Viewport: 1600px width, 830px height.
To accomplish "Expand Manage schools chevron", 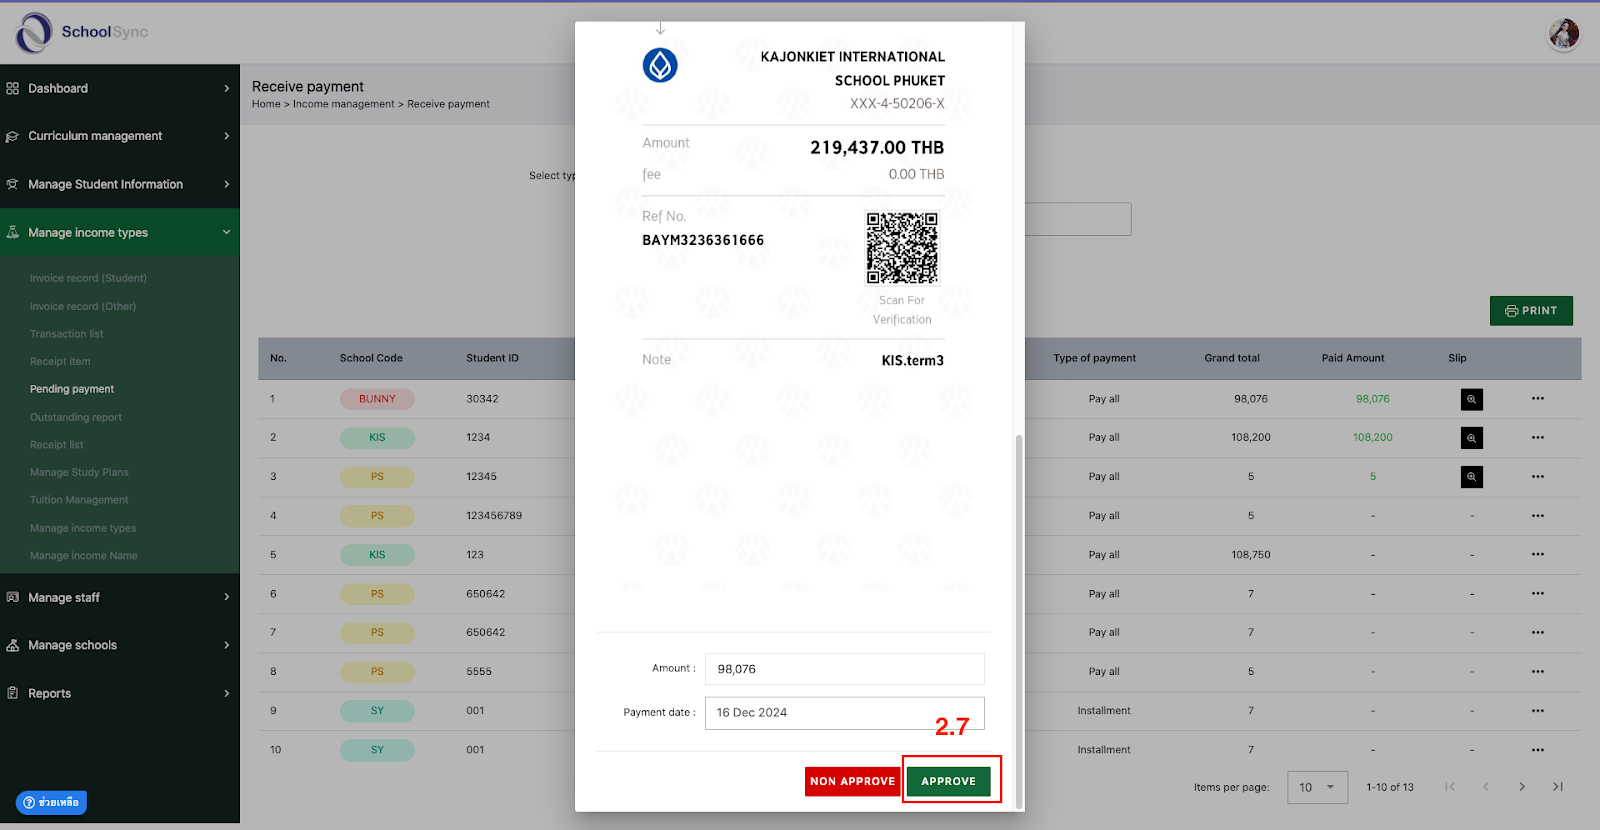I will (227, 645).
